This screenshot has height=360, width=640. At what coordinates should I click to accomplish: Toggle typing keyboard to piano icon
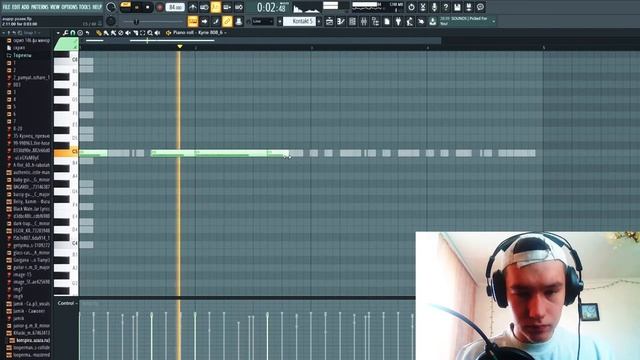click(193, 21)
